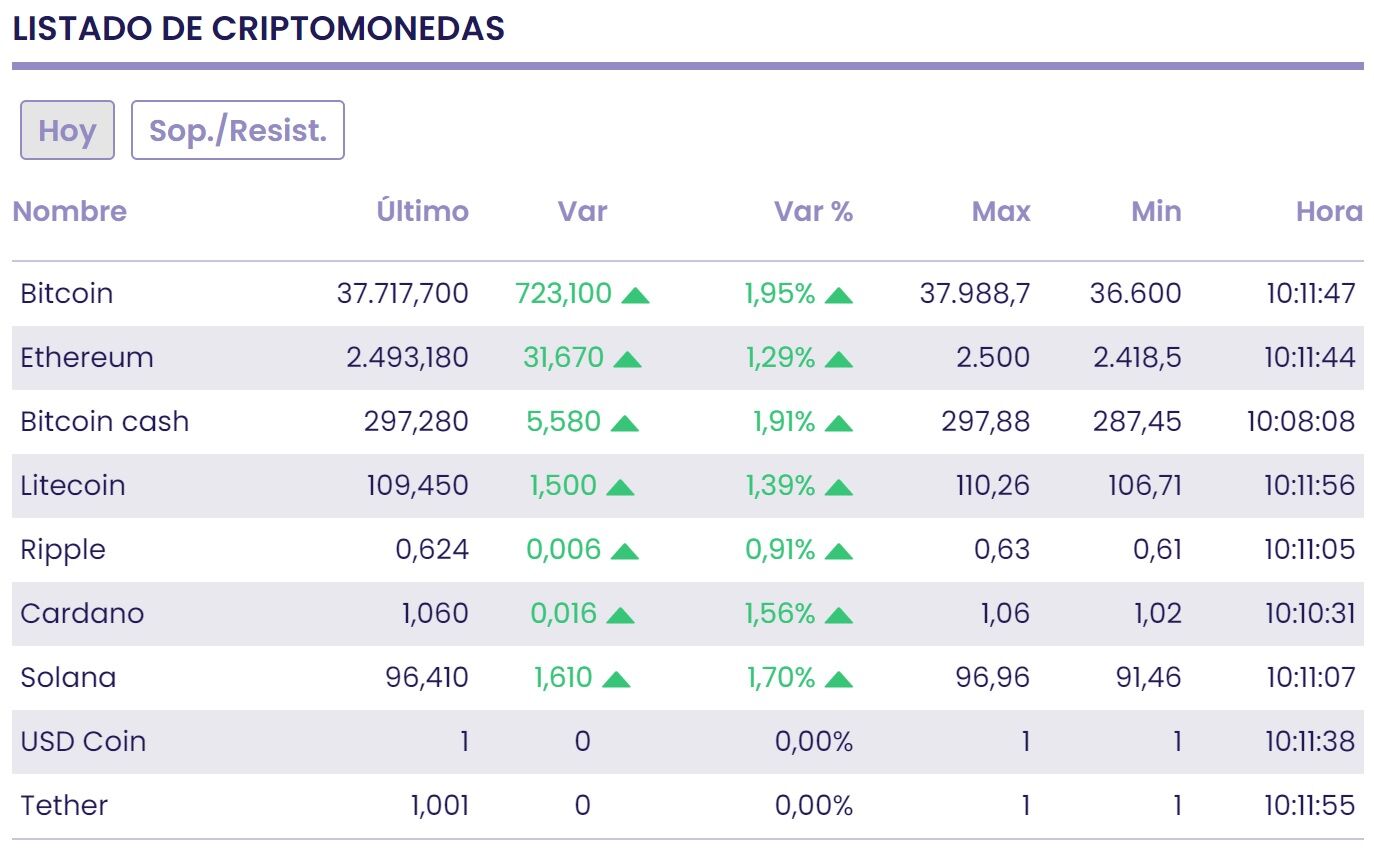Select the Solana name in the list
1374x849 pixels.
click(x=68, y=677)
